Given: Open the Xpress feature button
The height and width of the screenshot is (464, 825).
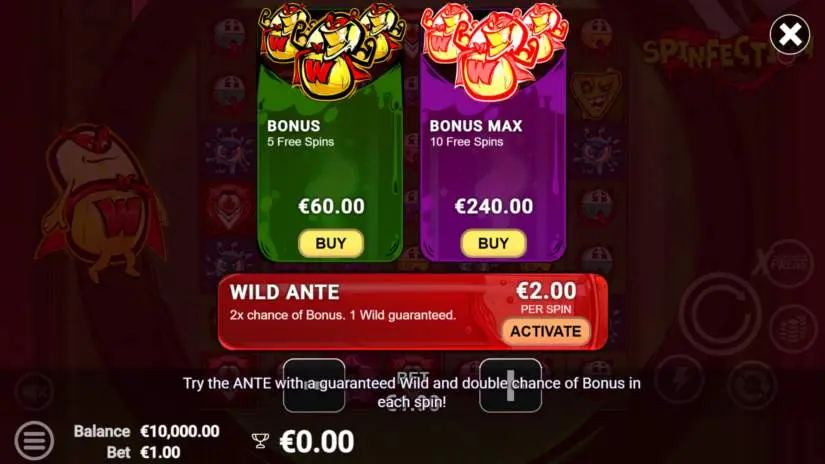Looking at the screenshot, I should pos(785,263).
